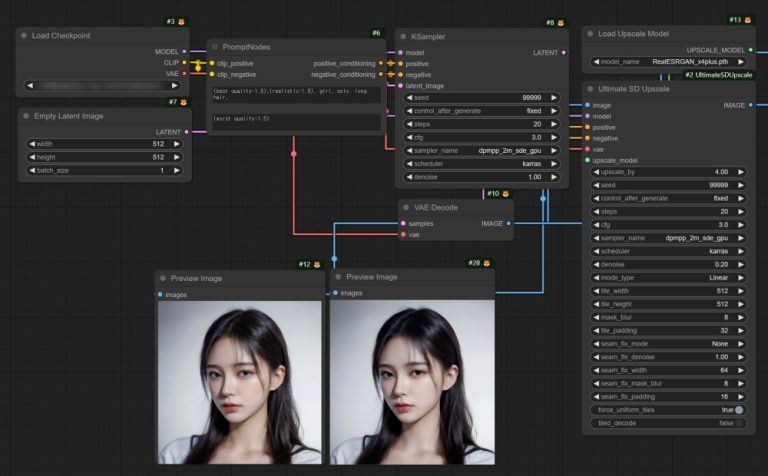Click the fox badge beside #7
The image size is (768, 476).
[x=184, y=102]
